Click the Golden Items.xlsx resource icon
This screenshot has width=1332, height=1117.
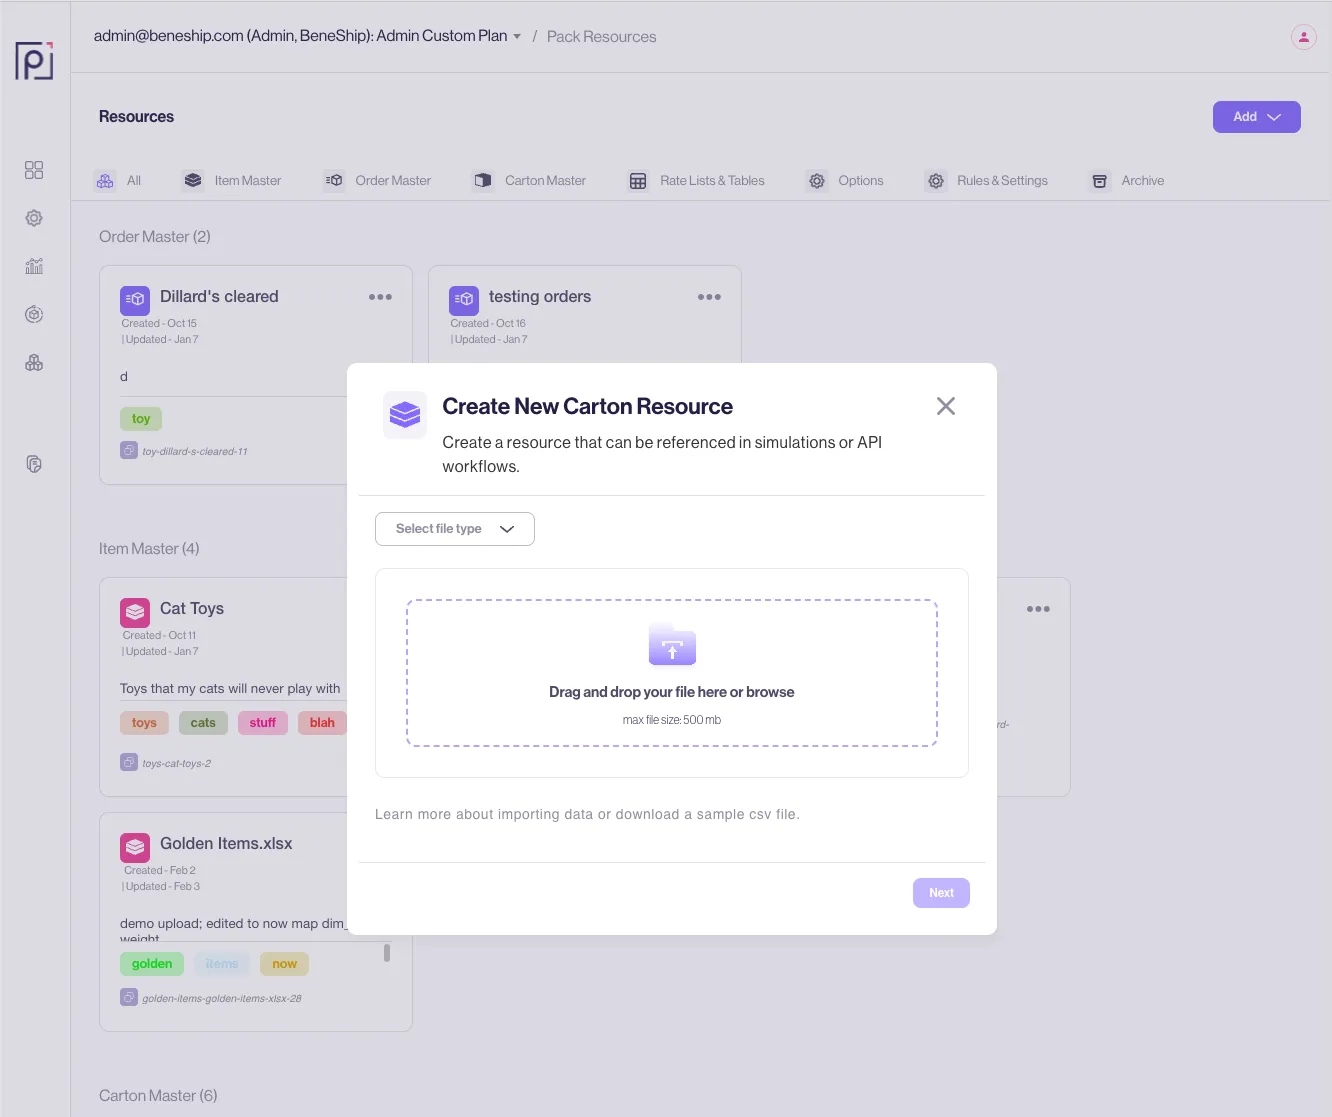tap(135, 847)
